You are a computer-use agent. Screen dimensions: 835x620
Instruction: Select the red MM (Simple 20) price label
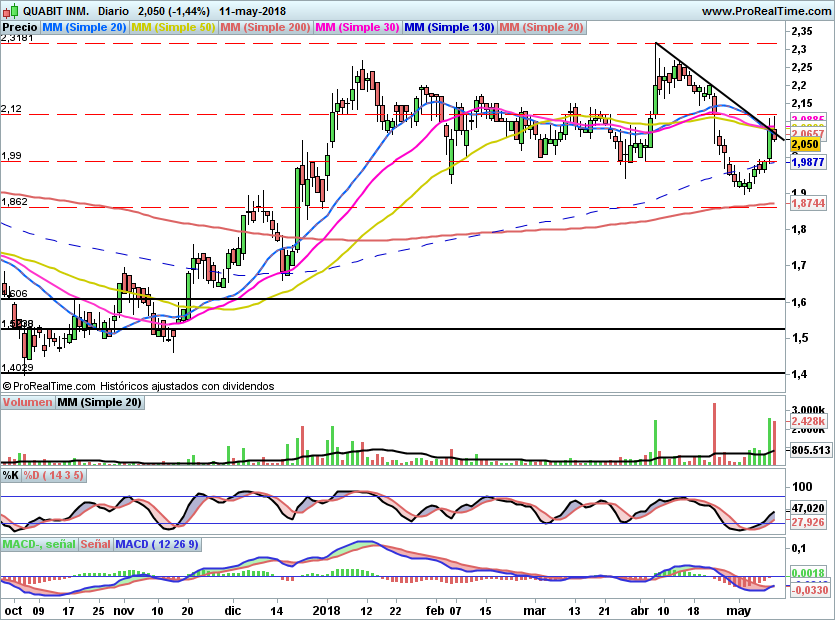(x=542, y=27)
